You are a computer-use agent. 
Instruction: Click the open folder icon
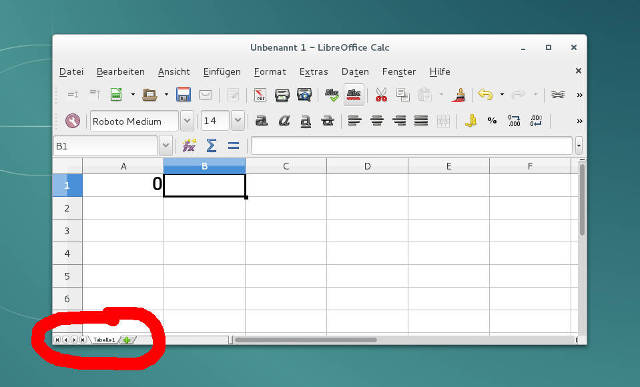pos(149,95)
